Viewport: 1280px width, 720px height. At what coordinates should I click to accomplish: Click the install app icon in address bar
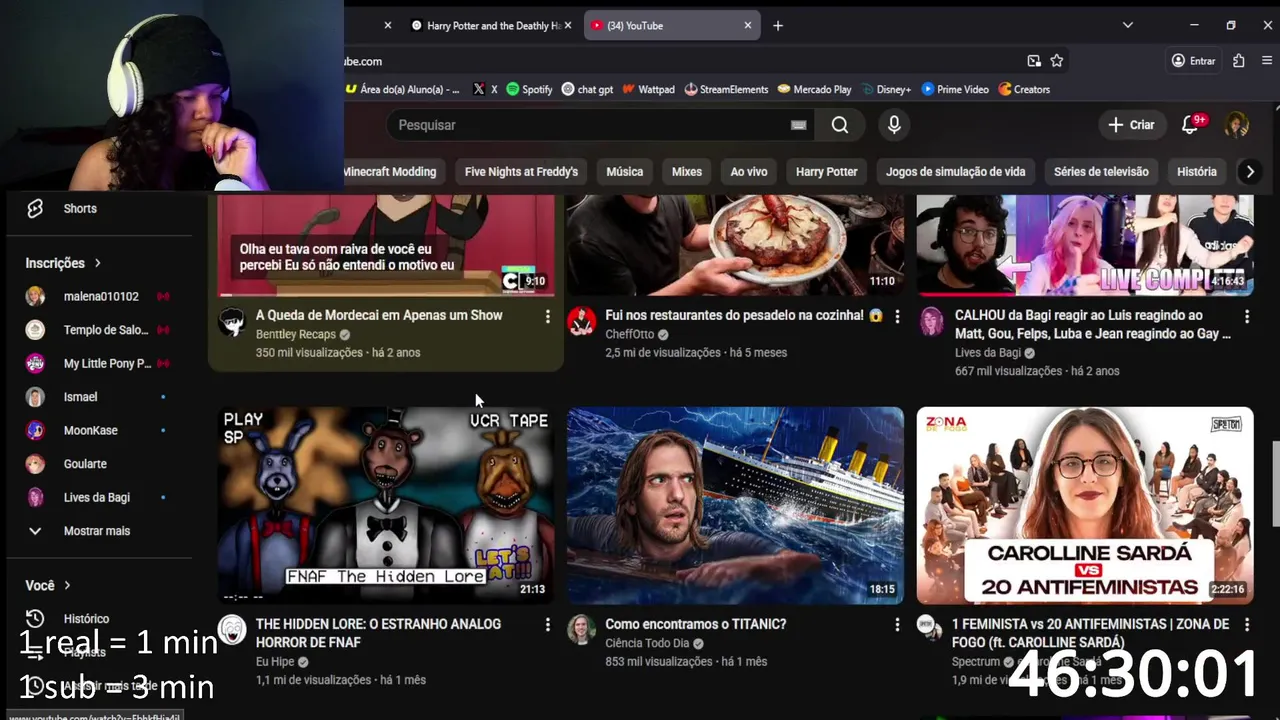pos(1034,61)
